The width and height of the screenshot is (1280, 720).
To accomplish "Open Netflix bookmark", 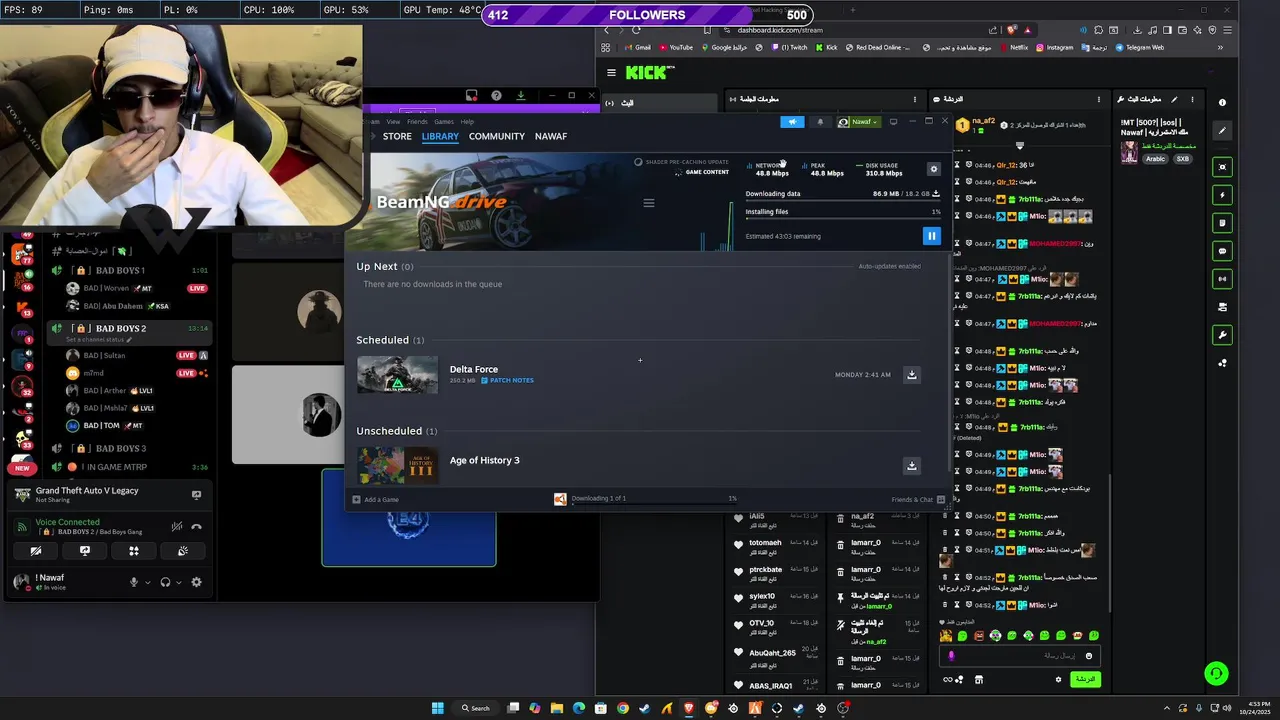I will click(1013, 47).
